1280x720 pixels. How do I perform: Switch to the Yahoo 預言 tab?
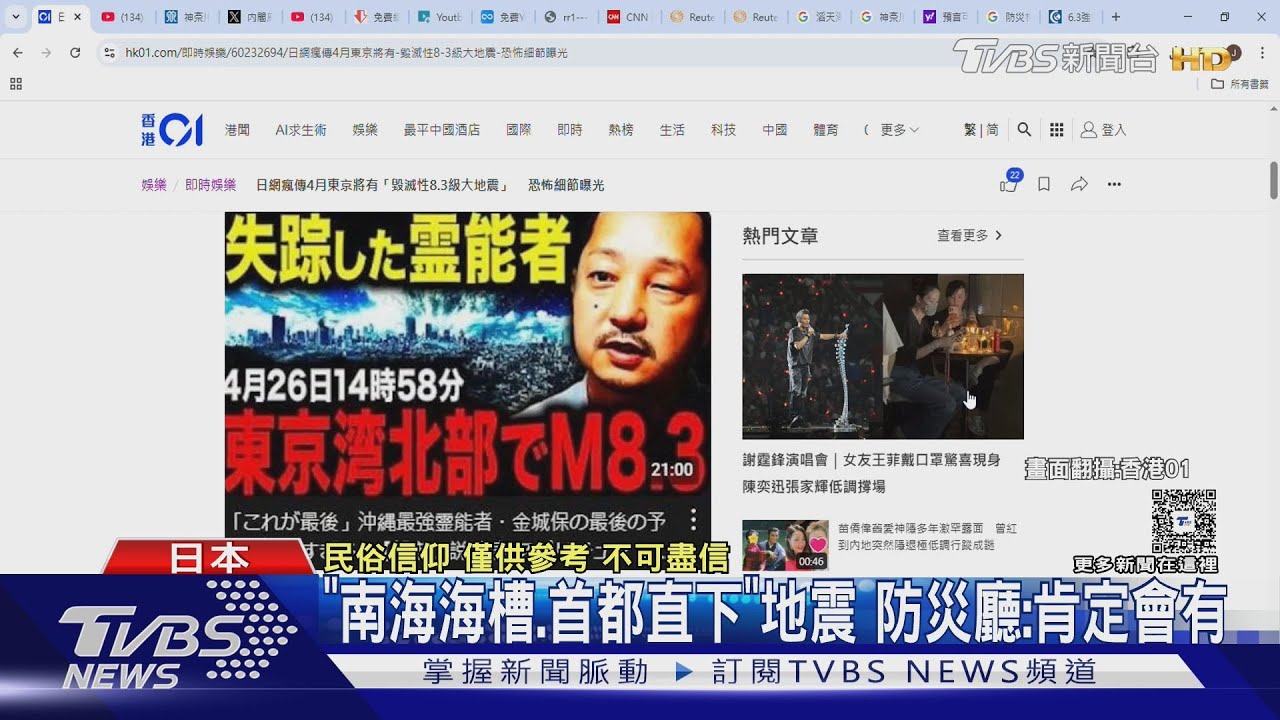tap(945, 17)
